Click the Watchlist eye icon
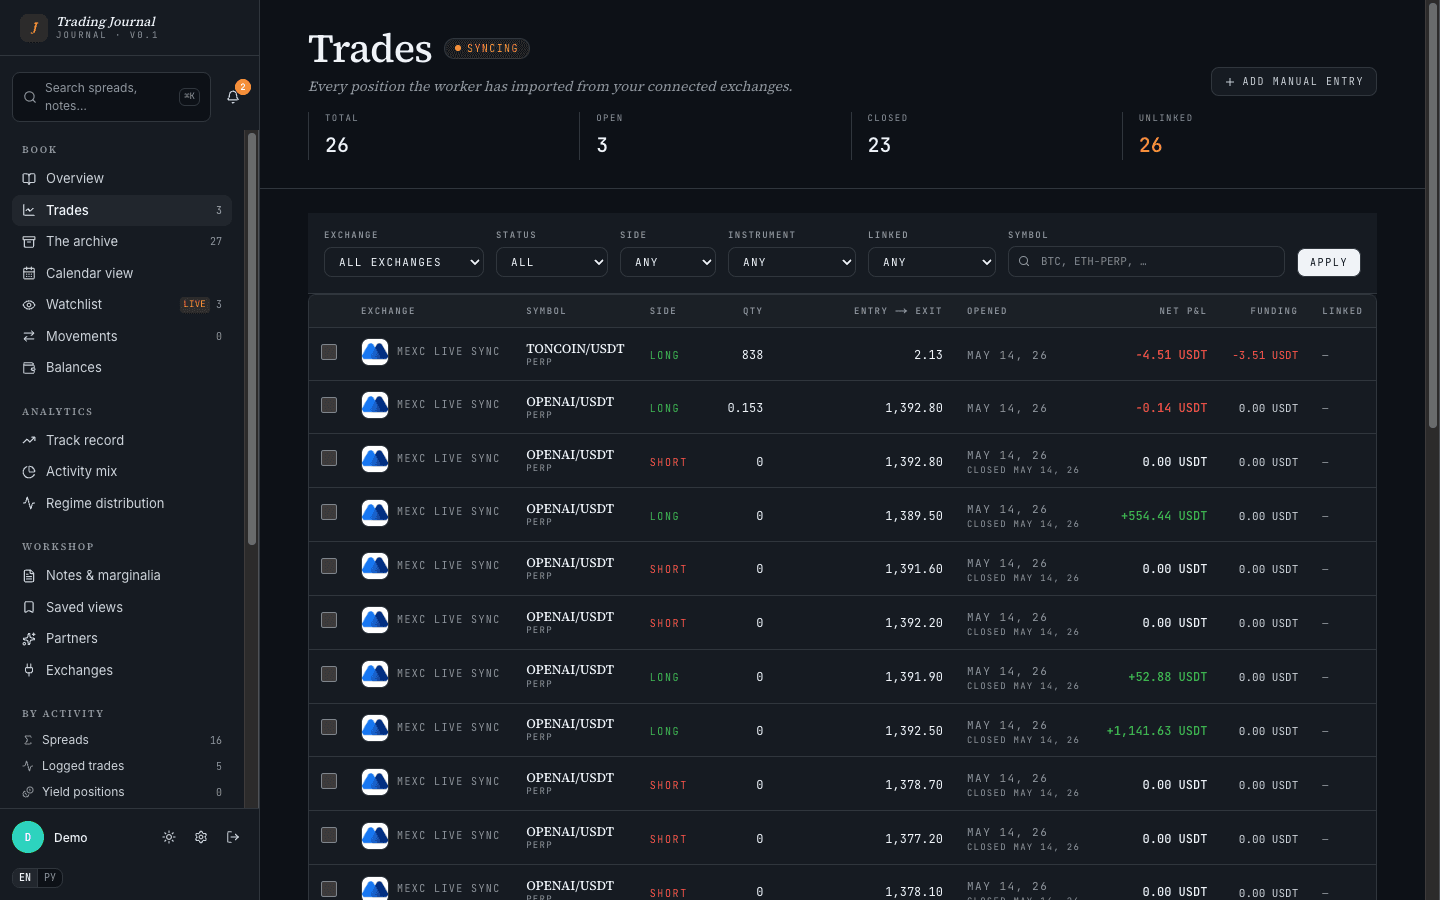Viewport: 1440px width, 900px height. (29, 305)
